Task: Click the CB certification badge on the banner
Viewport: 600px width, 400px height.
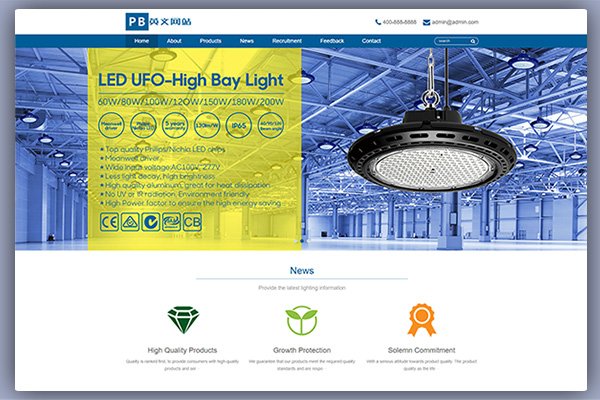Action: coord(192,222)
